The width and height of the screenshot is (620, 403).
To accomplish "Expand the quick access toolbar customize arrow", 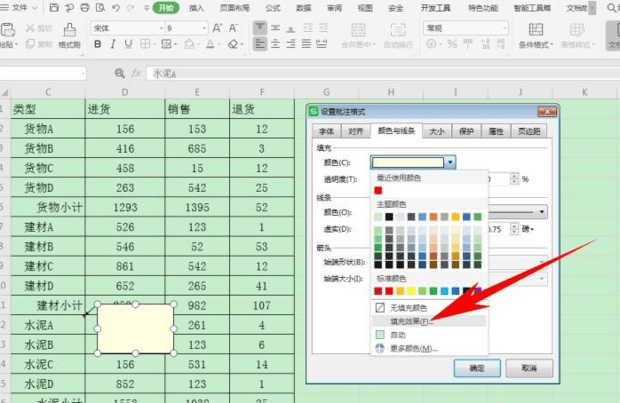I will (146, 8).
